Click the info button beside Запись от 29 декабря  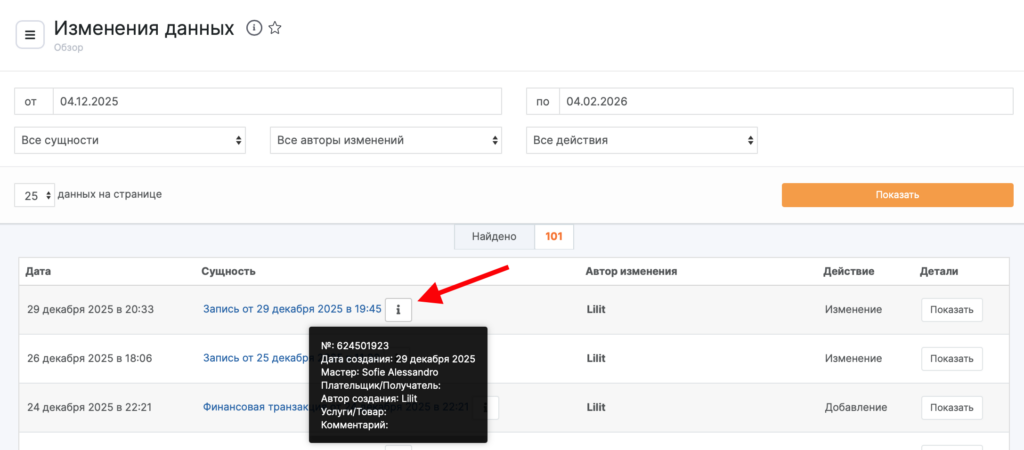click(398, 310)
